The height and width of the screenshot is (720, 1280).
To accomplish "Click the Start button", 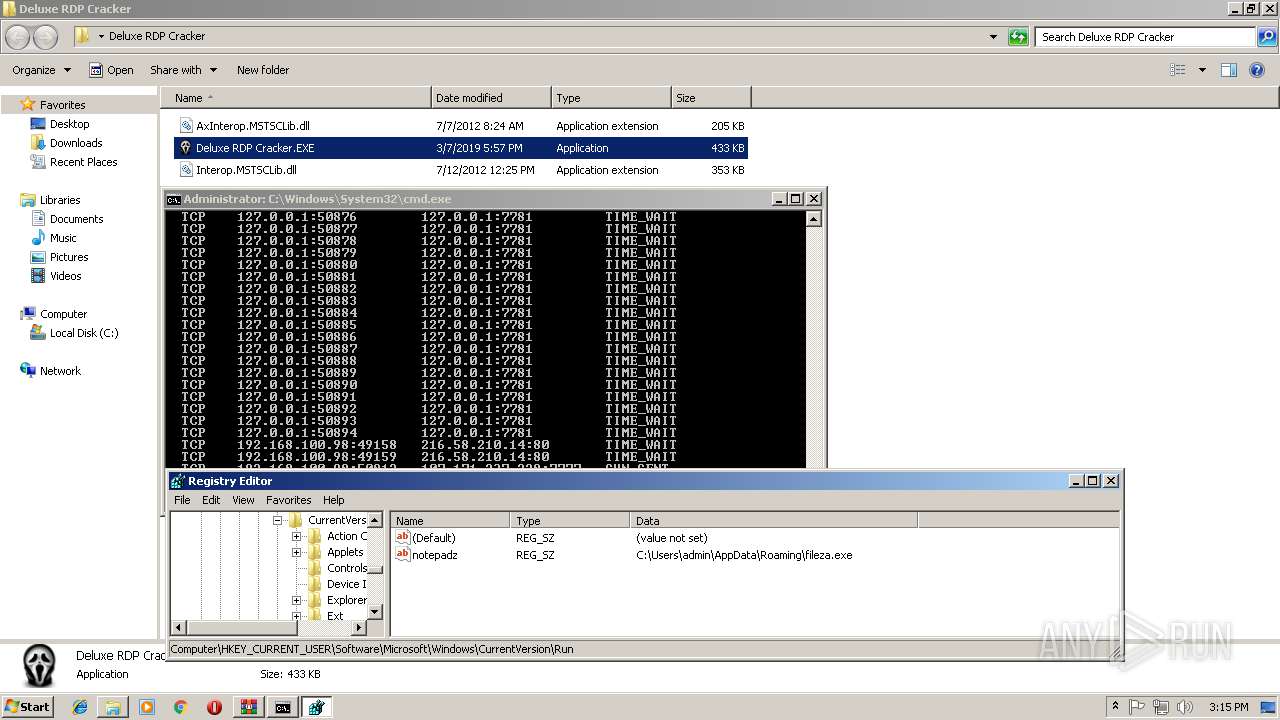I will click(x=27, y=707).
